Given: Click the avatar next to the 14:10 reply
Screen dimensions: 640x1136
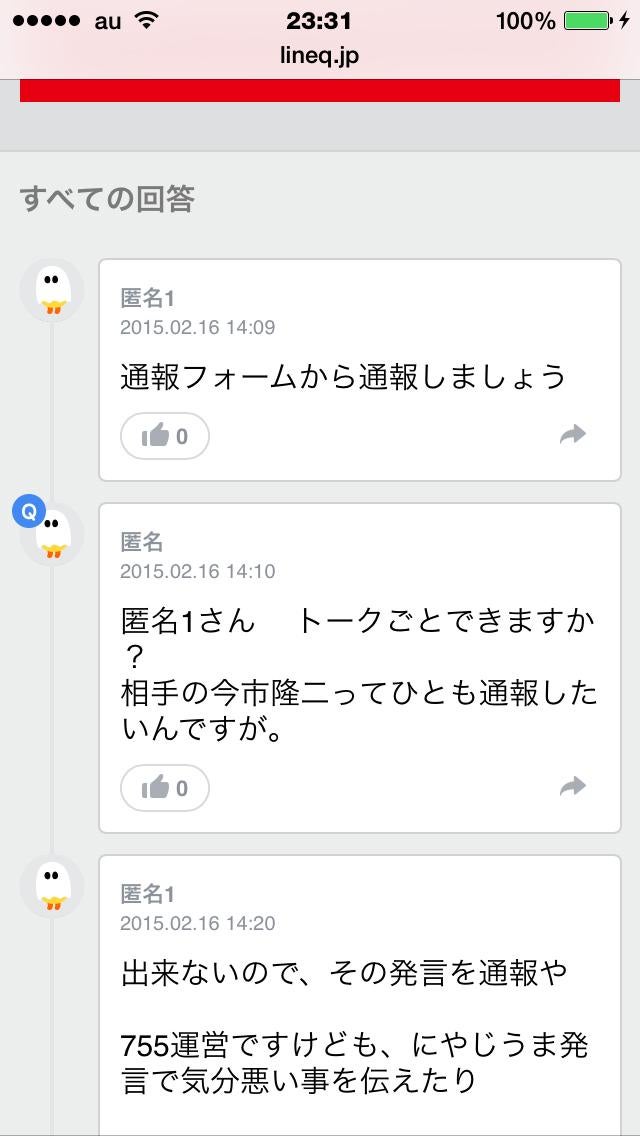Looking at the screenshot, I should [52, 536].
